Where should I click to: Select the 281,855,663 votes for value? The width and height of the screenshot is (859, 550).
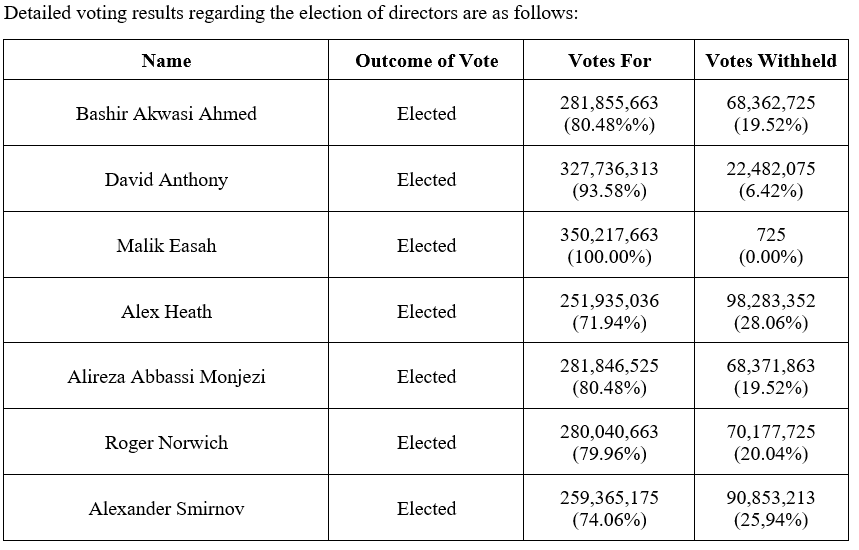click(609, 104)
